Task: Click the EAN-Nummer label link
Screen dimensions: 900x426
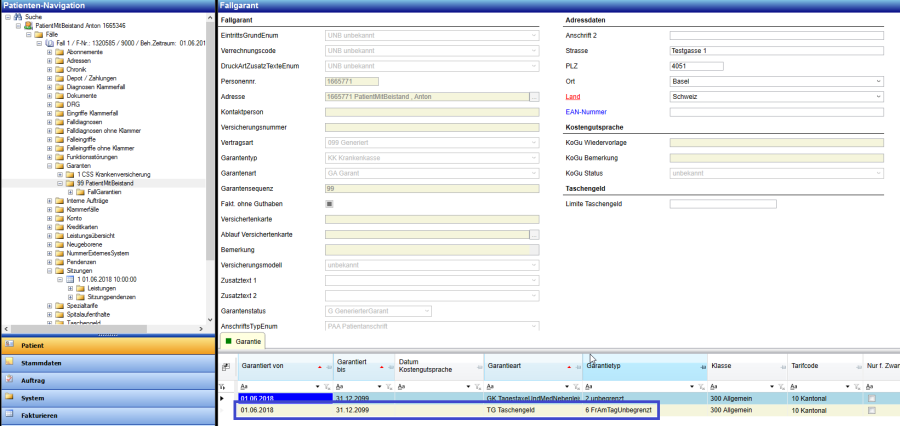Action: [x=586, y=112]
